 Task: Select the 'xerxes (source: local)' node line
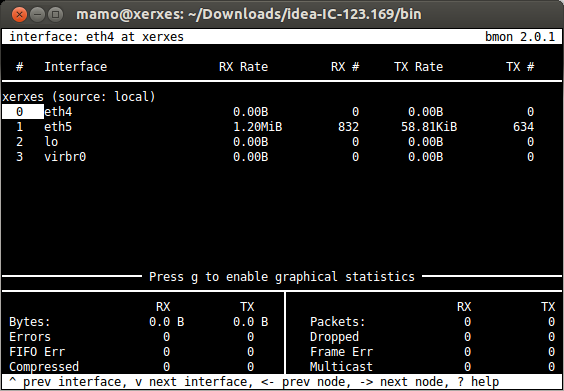coord(79,97)
